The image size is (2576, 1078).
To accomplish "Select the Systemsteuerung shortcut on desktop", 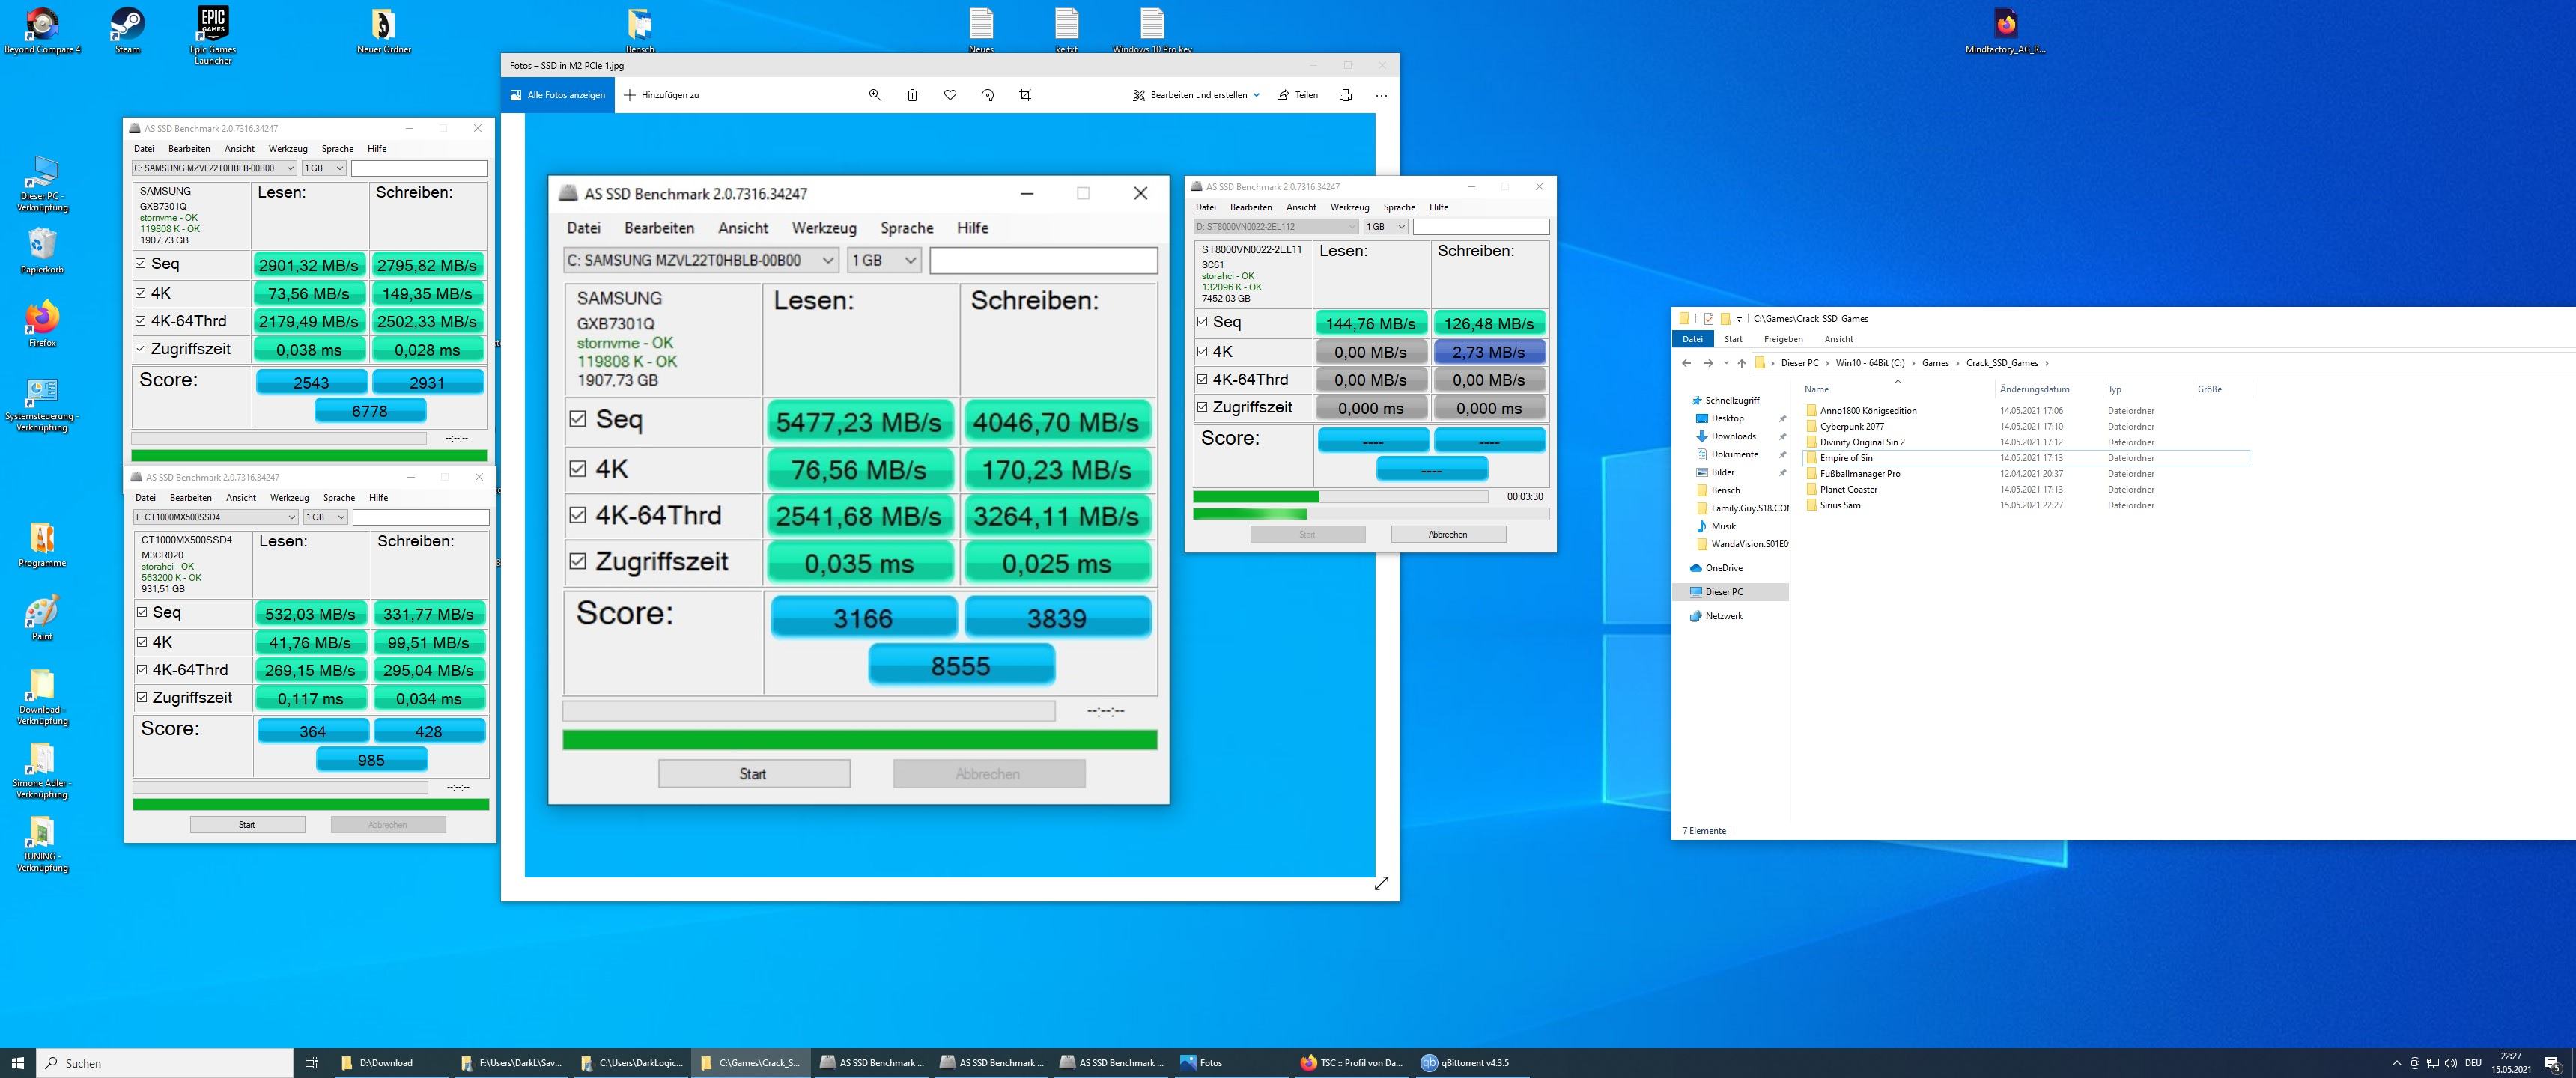I will [42, 404].
